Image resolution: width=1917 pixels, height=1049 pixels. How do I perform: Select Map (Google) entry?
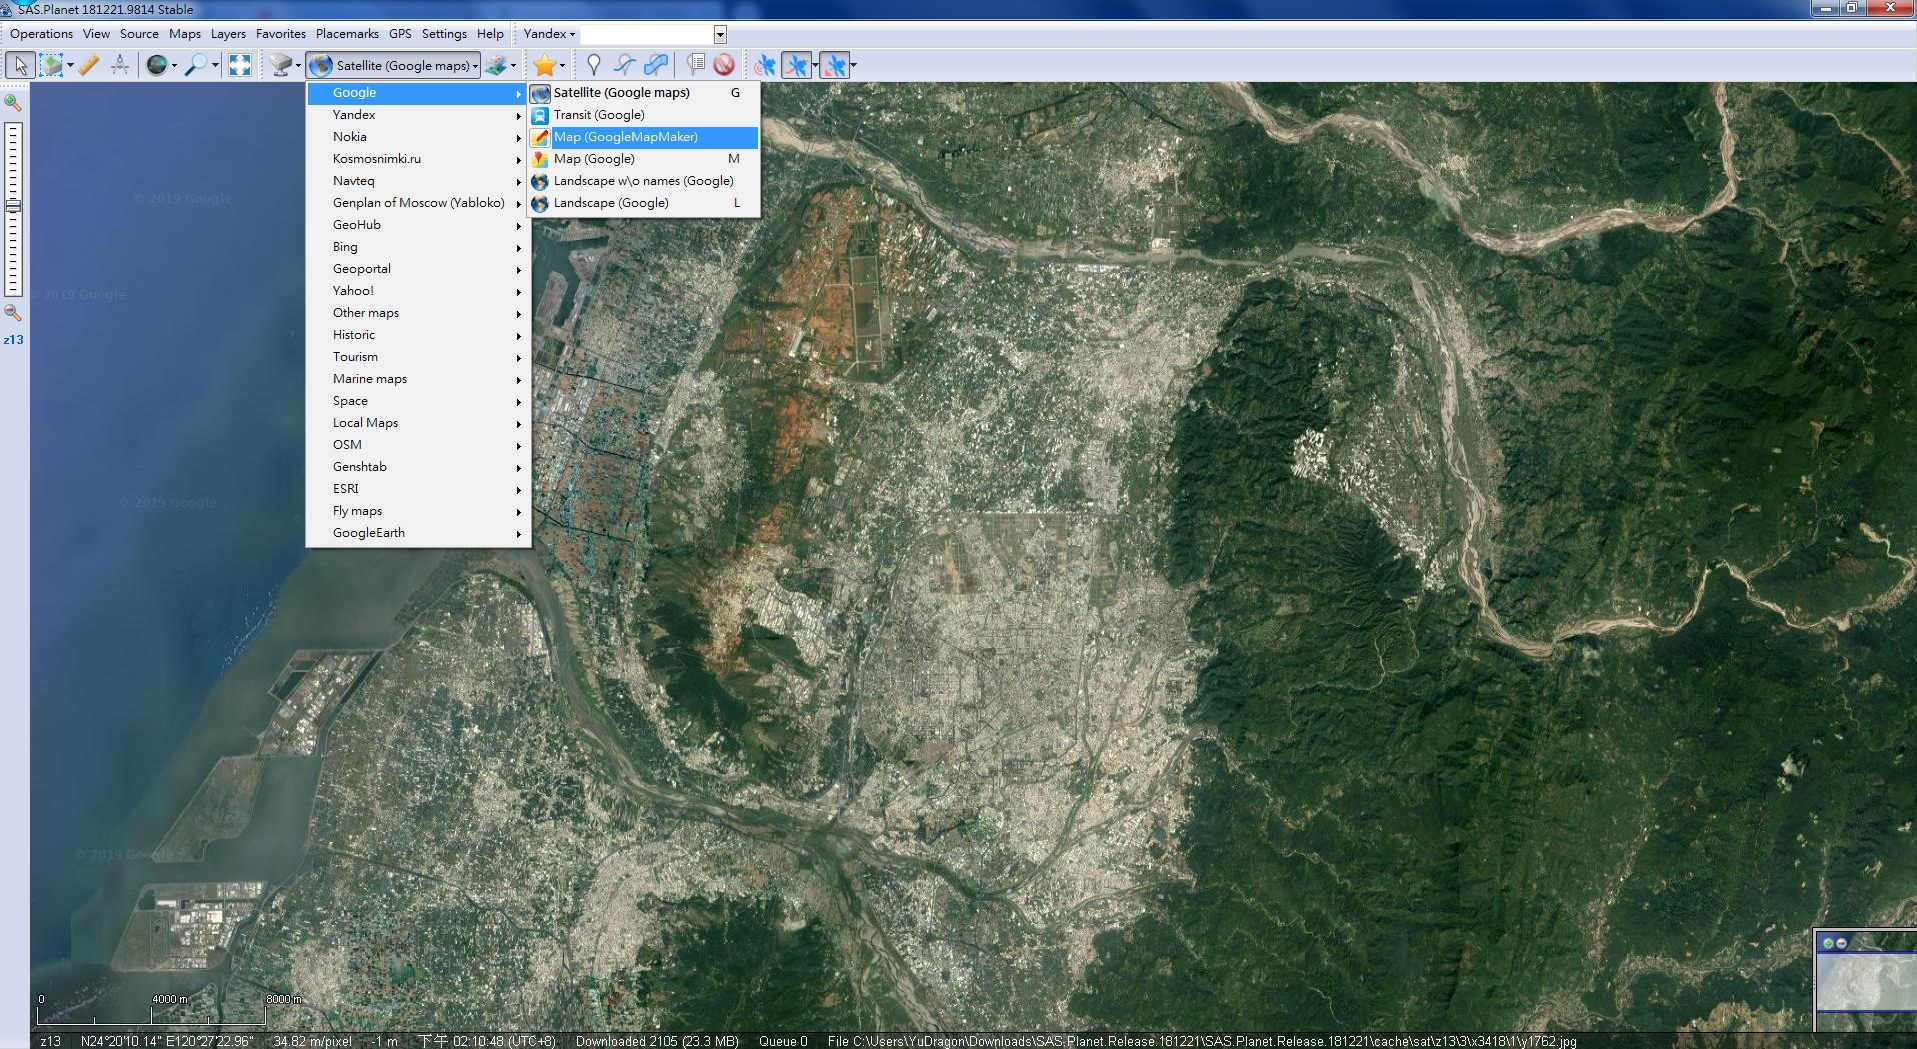pos(644,159)
